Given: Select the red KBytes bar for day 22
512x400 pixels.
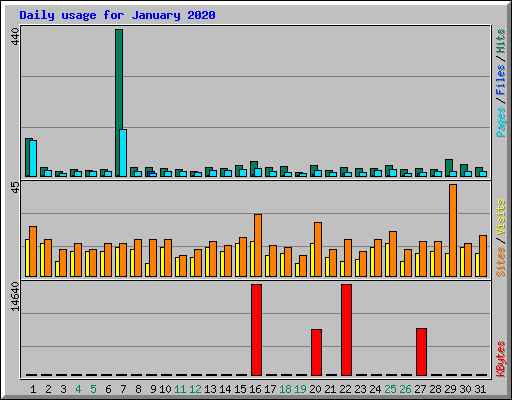Looking at the screenshot, I should click(346, 330).
